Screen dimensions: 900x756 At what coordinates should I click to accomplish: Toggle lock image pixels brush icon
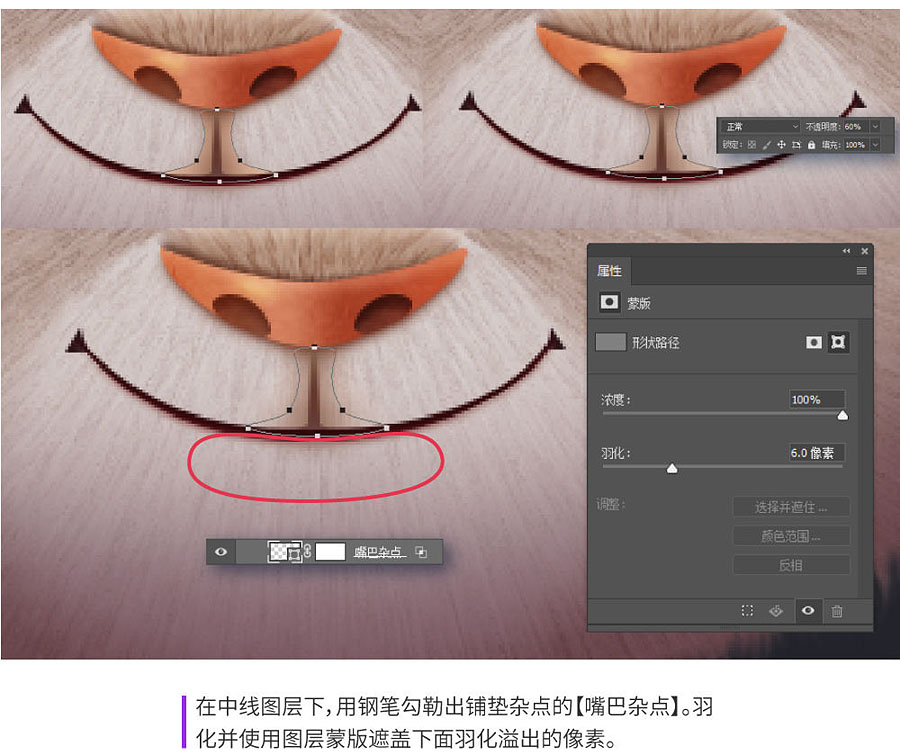(767, 145)
